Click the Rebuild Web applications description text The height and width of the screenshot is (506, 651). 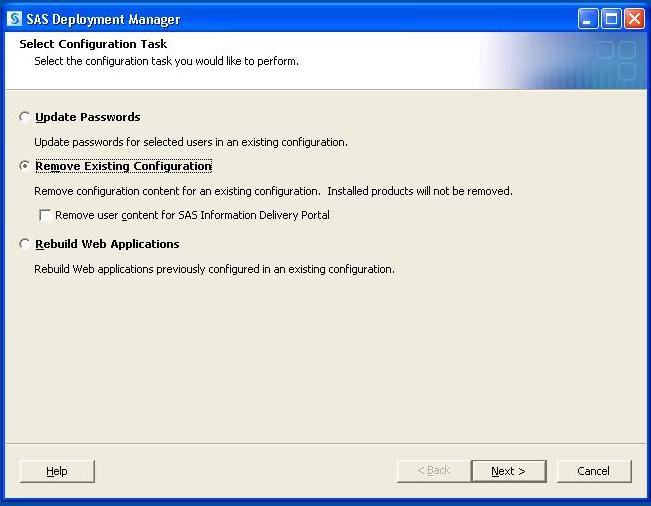pos(214,269)
